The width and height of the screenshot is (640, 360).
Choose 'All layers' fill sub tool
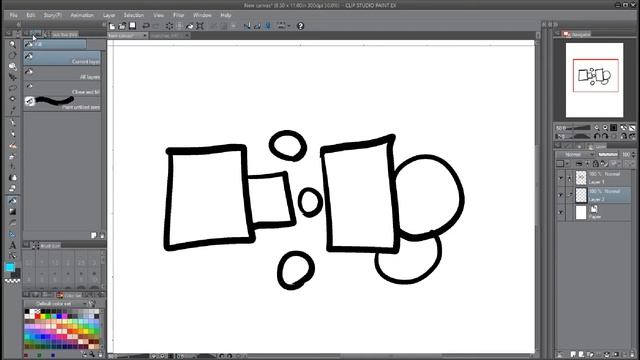(62, 73)
